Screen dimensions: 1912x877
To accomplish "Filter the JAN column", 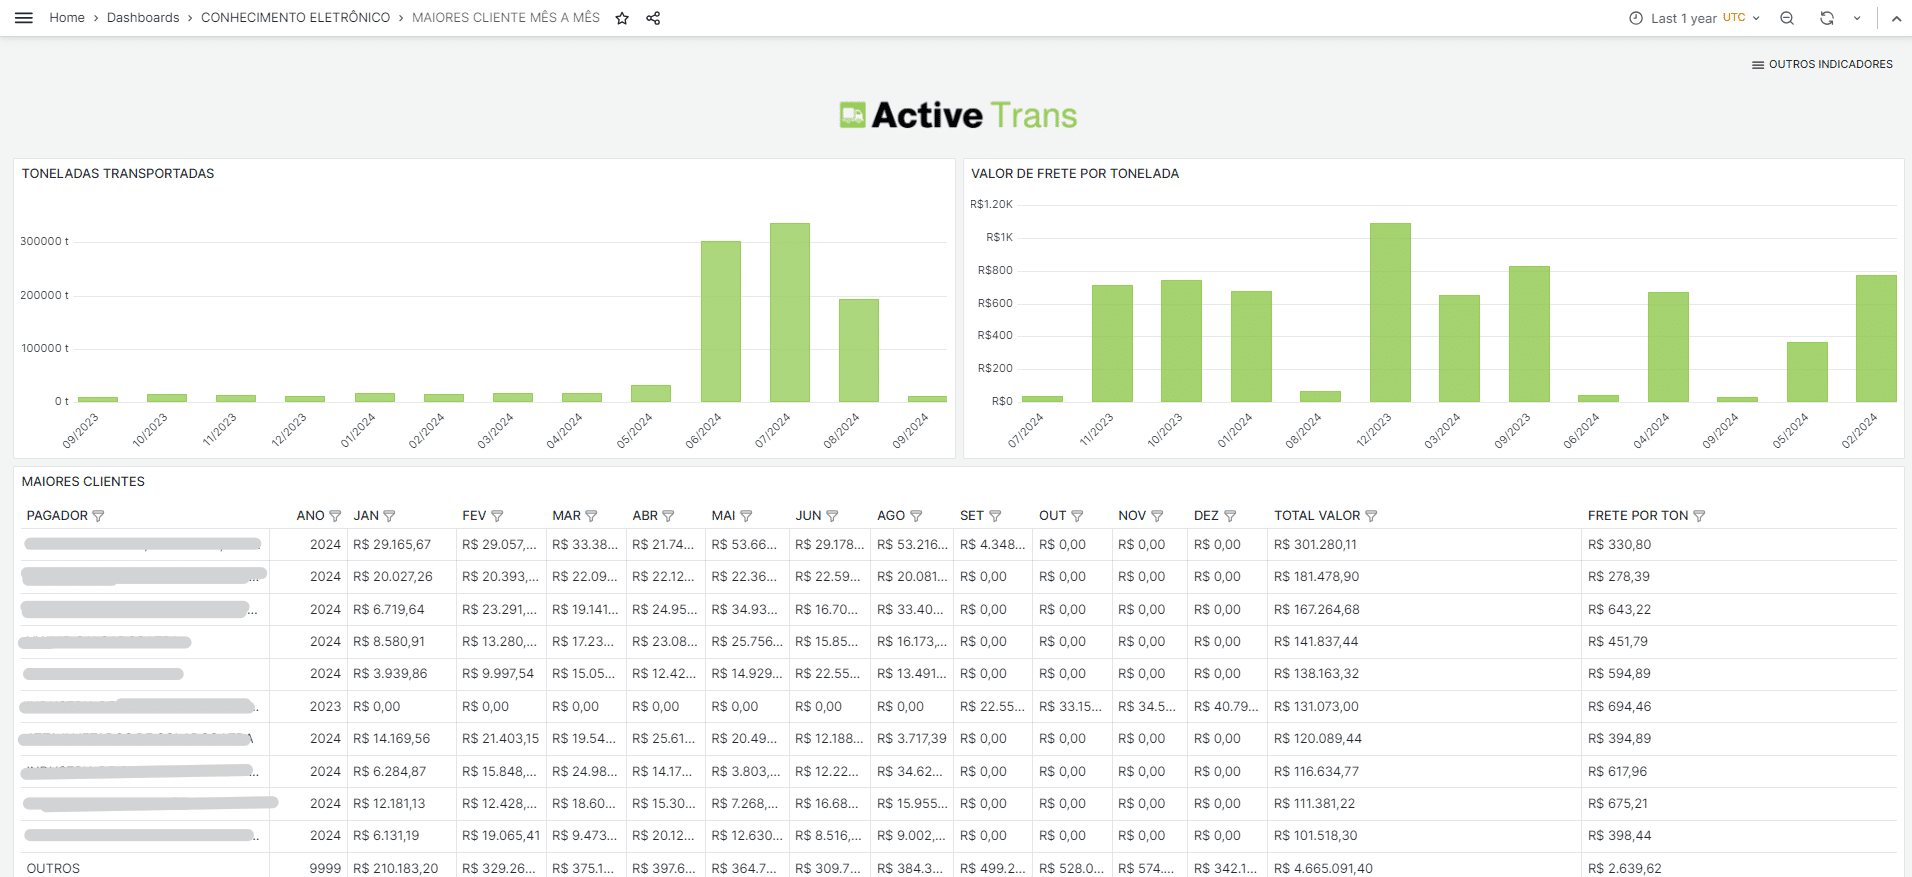I will [x=389, y=516].
